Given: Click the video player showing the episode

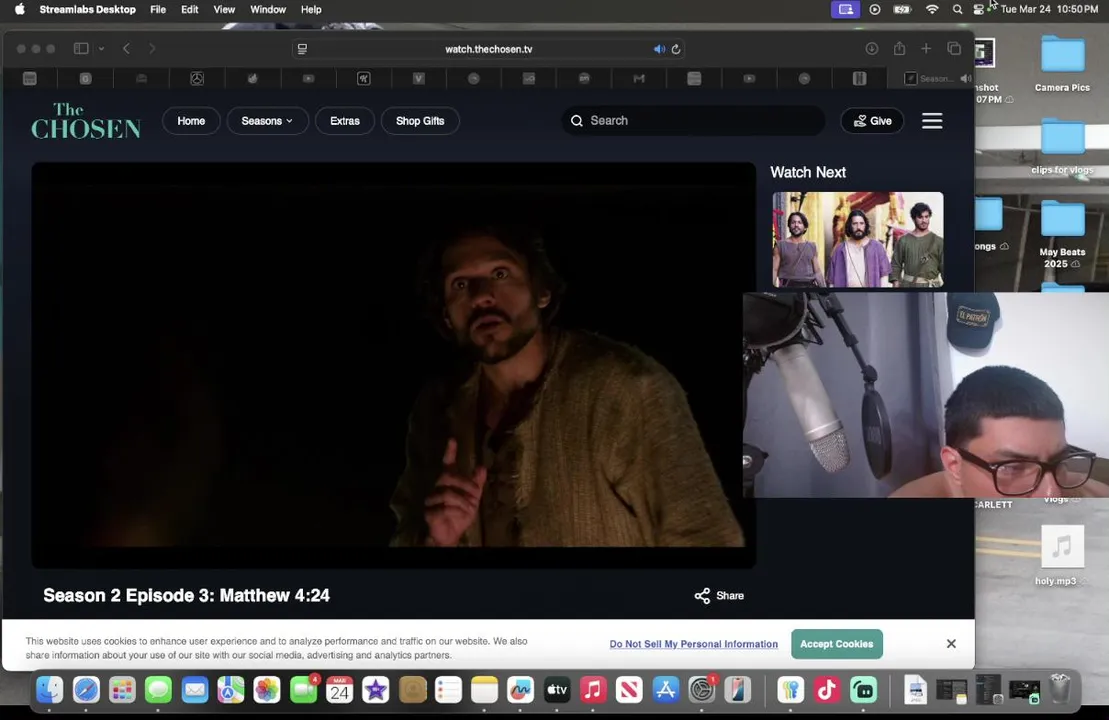Looking at the screenshot, I should pos(393,365).
